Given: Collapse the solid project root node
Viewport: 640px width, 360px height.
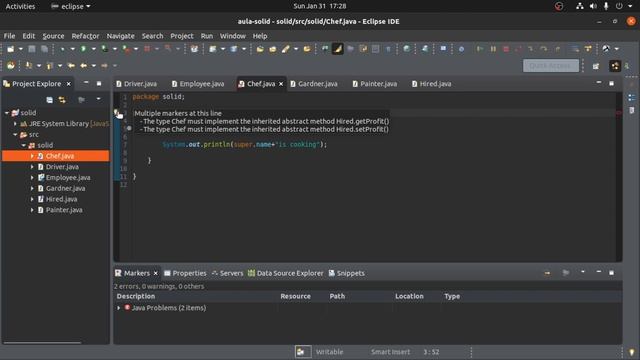Looking at the screenshot, I should 7,113.
